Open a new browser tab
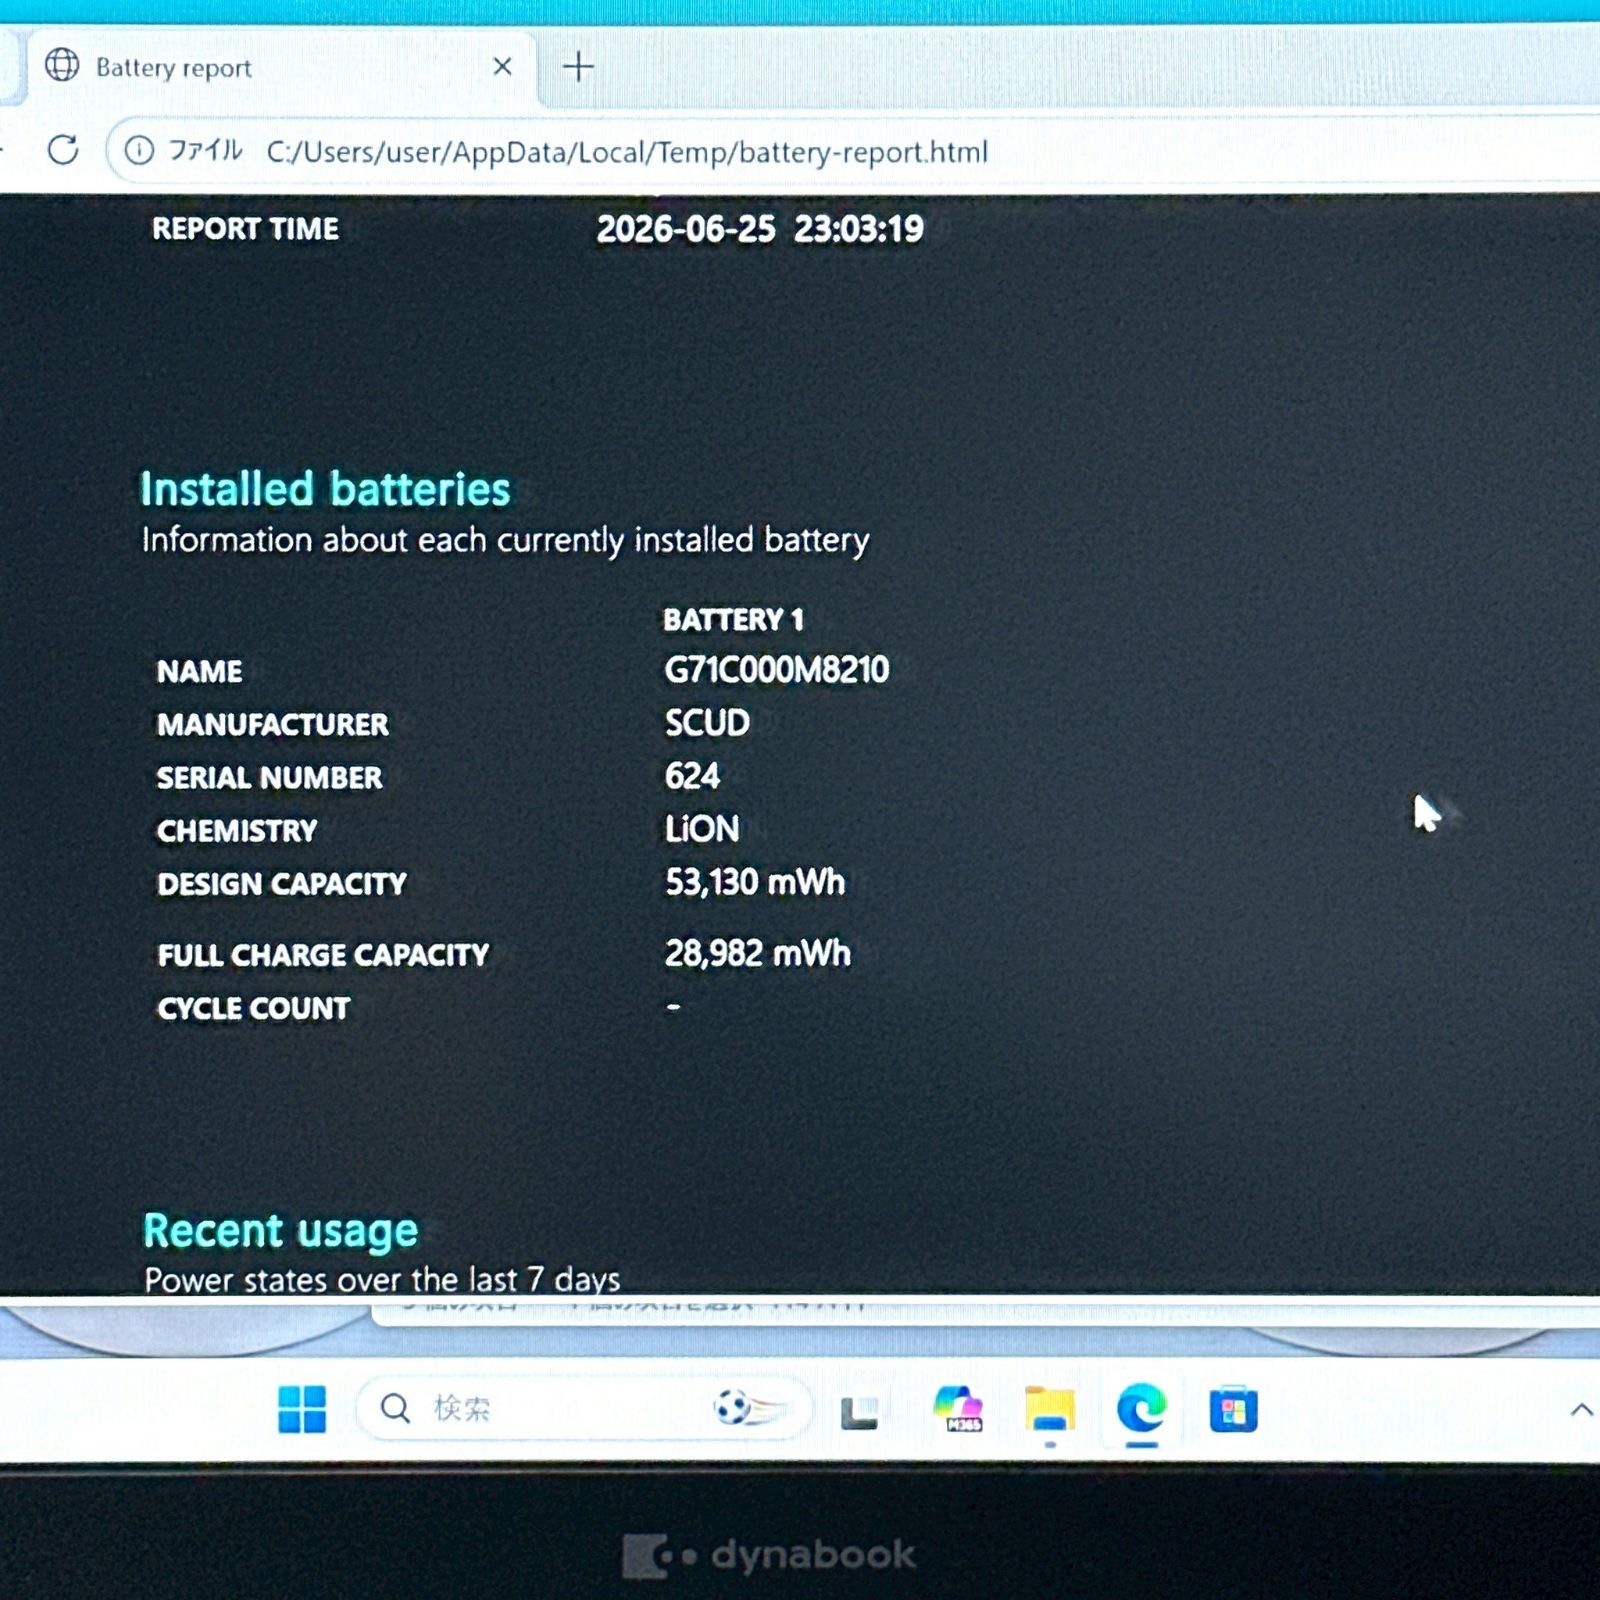 click(578, 67)
